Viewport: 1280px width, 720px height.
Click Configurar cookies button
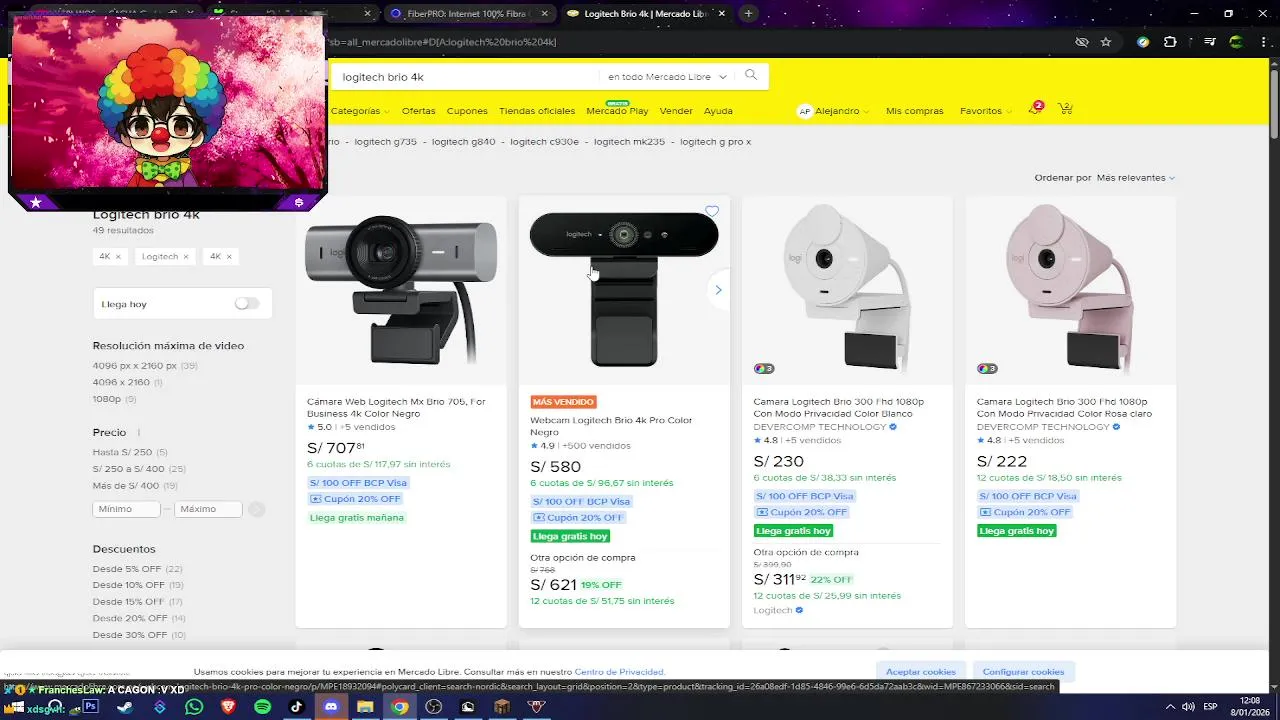[1023, 672]
